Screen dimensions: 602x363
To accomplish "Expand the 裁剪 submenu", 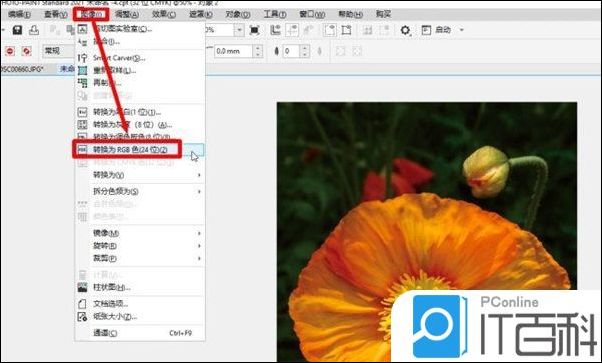I will click(140, 258).
